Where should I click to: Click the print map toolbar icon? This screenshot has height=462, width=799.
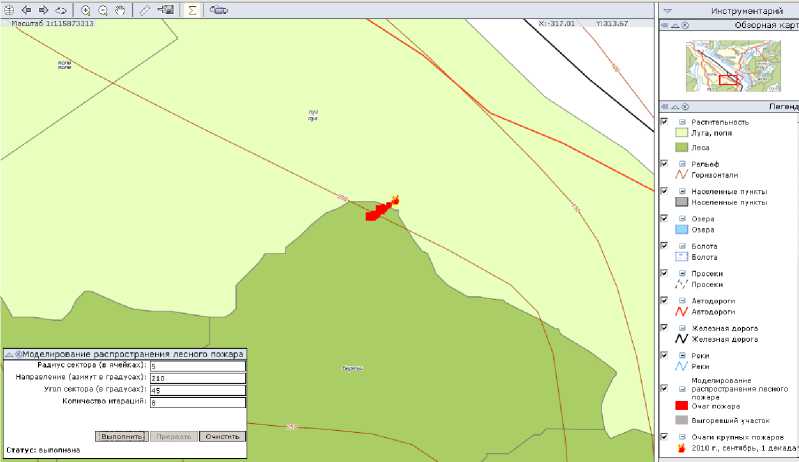pos(219,10)
